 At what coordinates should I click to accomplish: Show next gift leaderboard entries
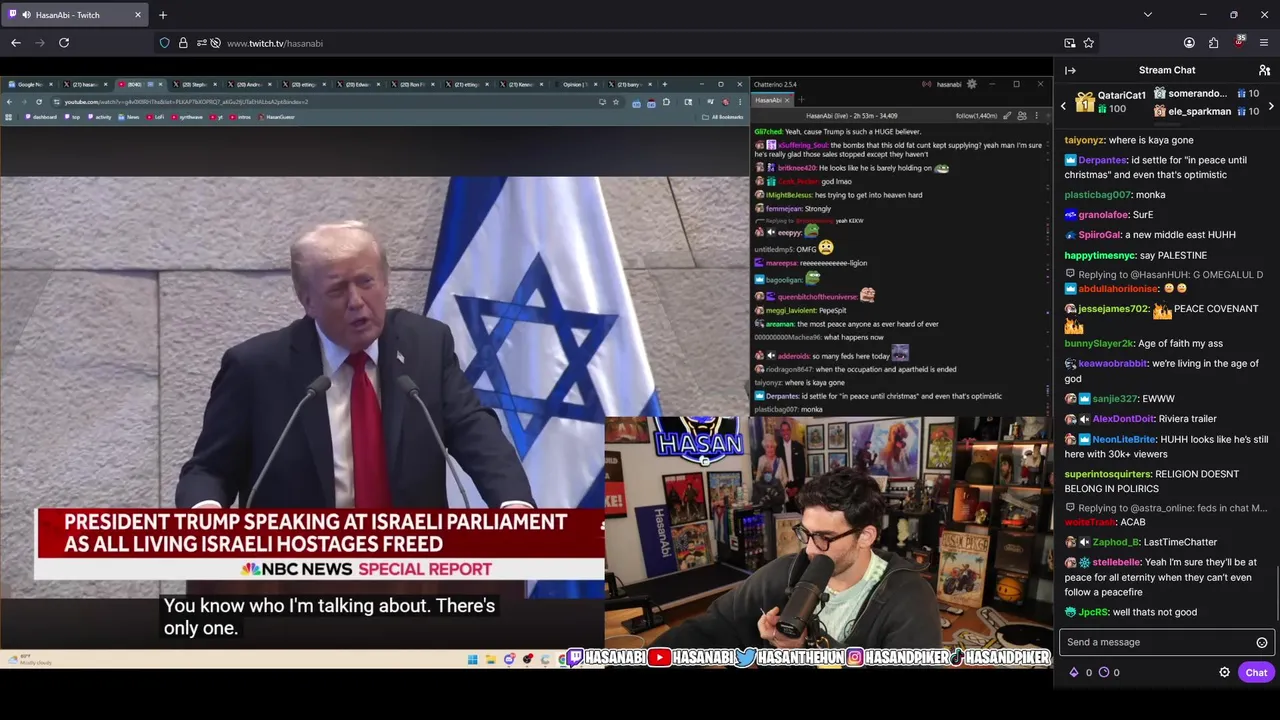pos(1271,105)
